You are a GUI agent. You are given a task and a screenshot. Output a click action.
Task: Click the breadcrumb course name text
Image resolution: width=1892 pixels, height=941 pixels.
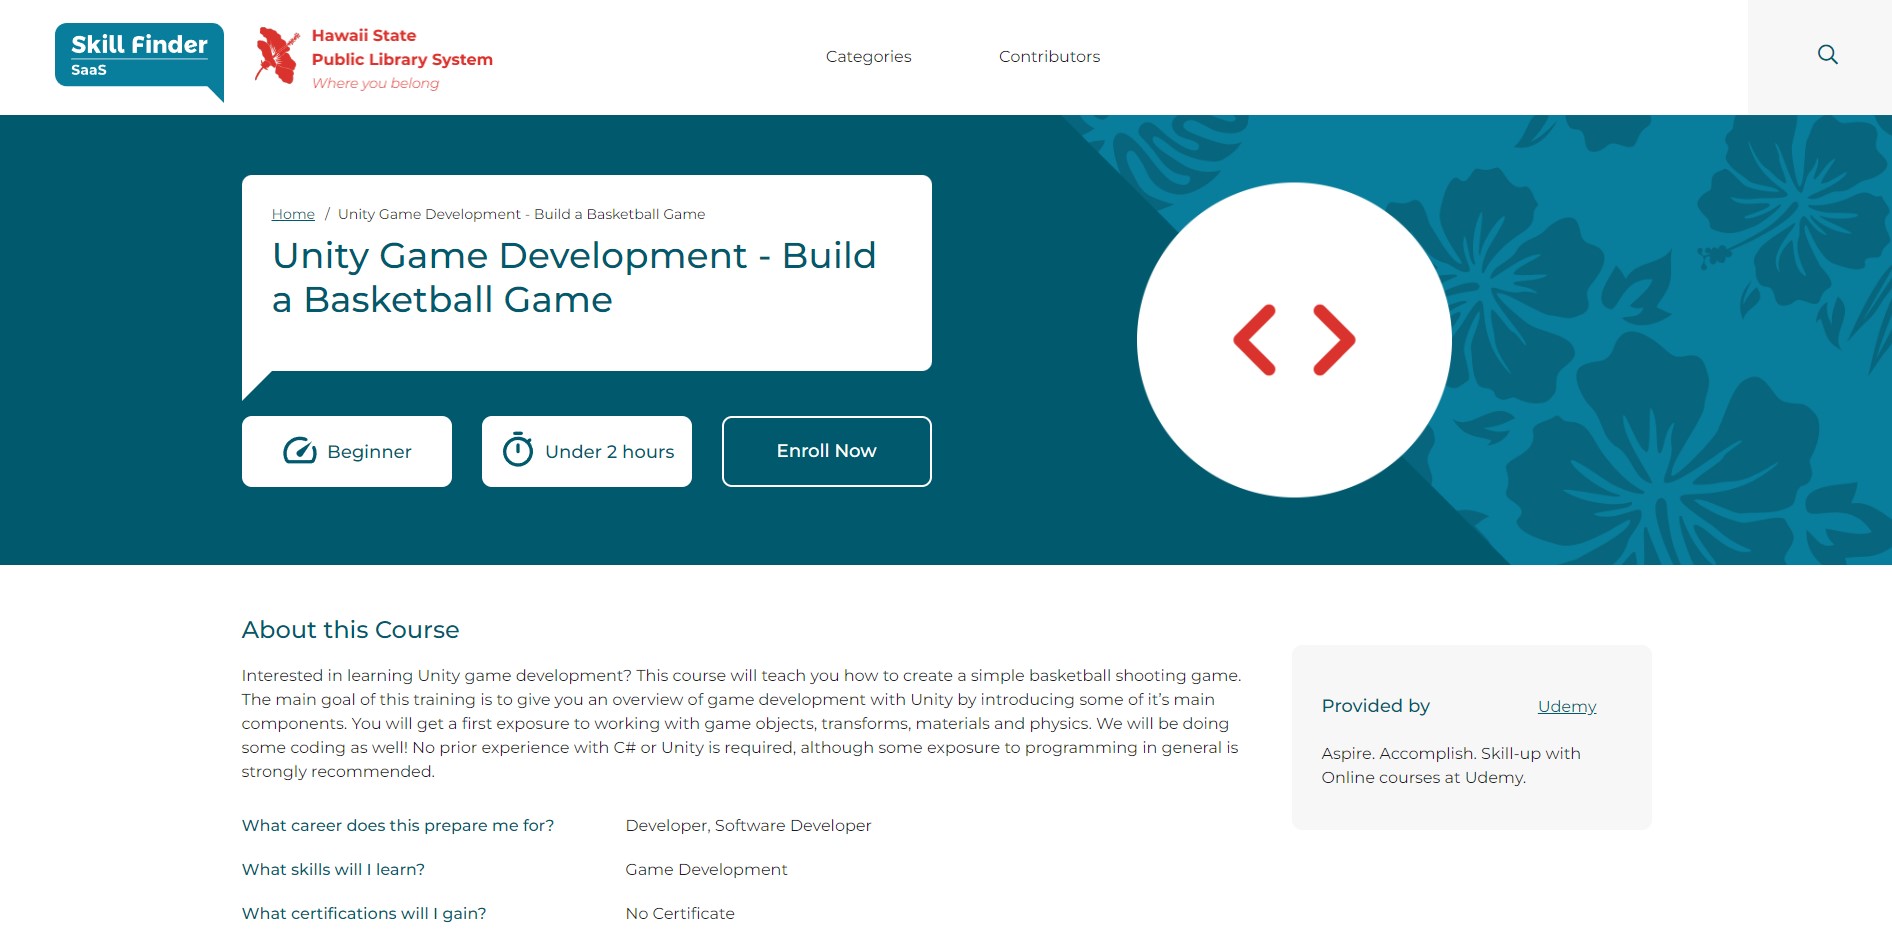point(521,214)
